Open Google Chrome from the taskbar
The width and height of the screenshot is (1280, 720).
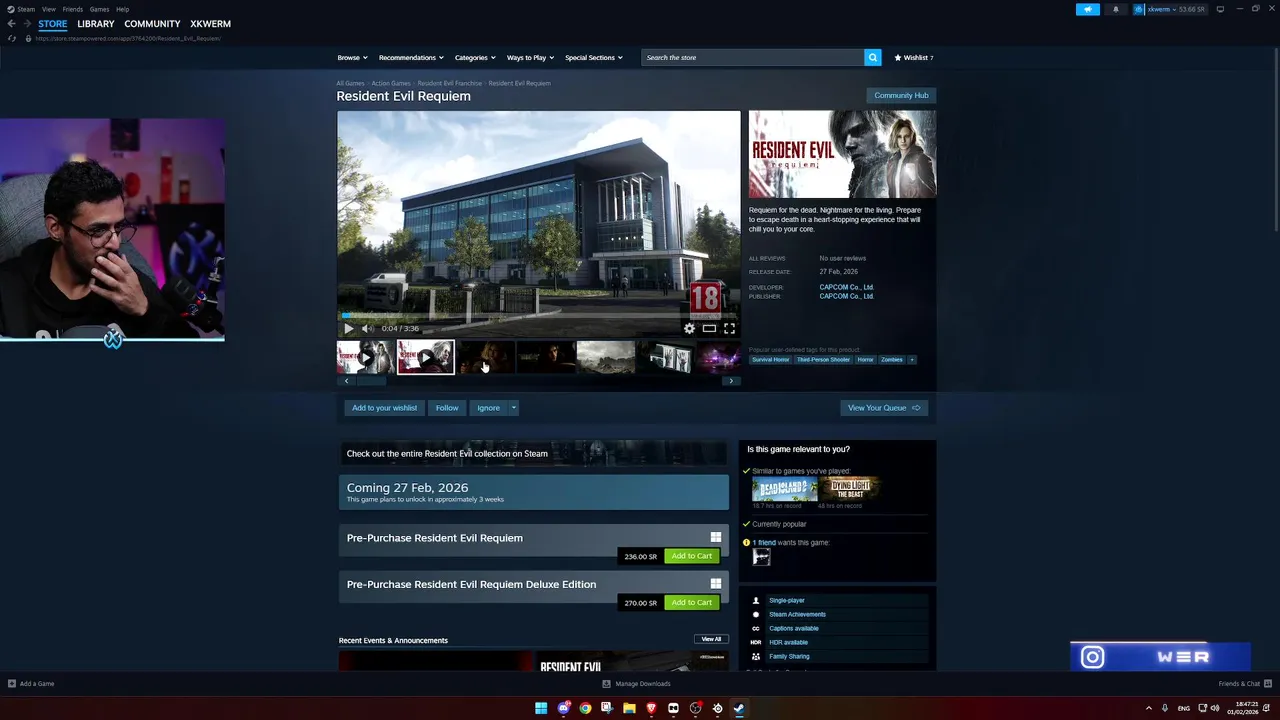click(585, 708)
